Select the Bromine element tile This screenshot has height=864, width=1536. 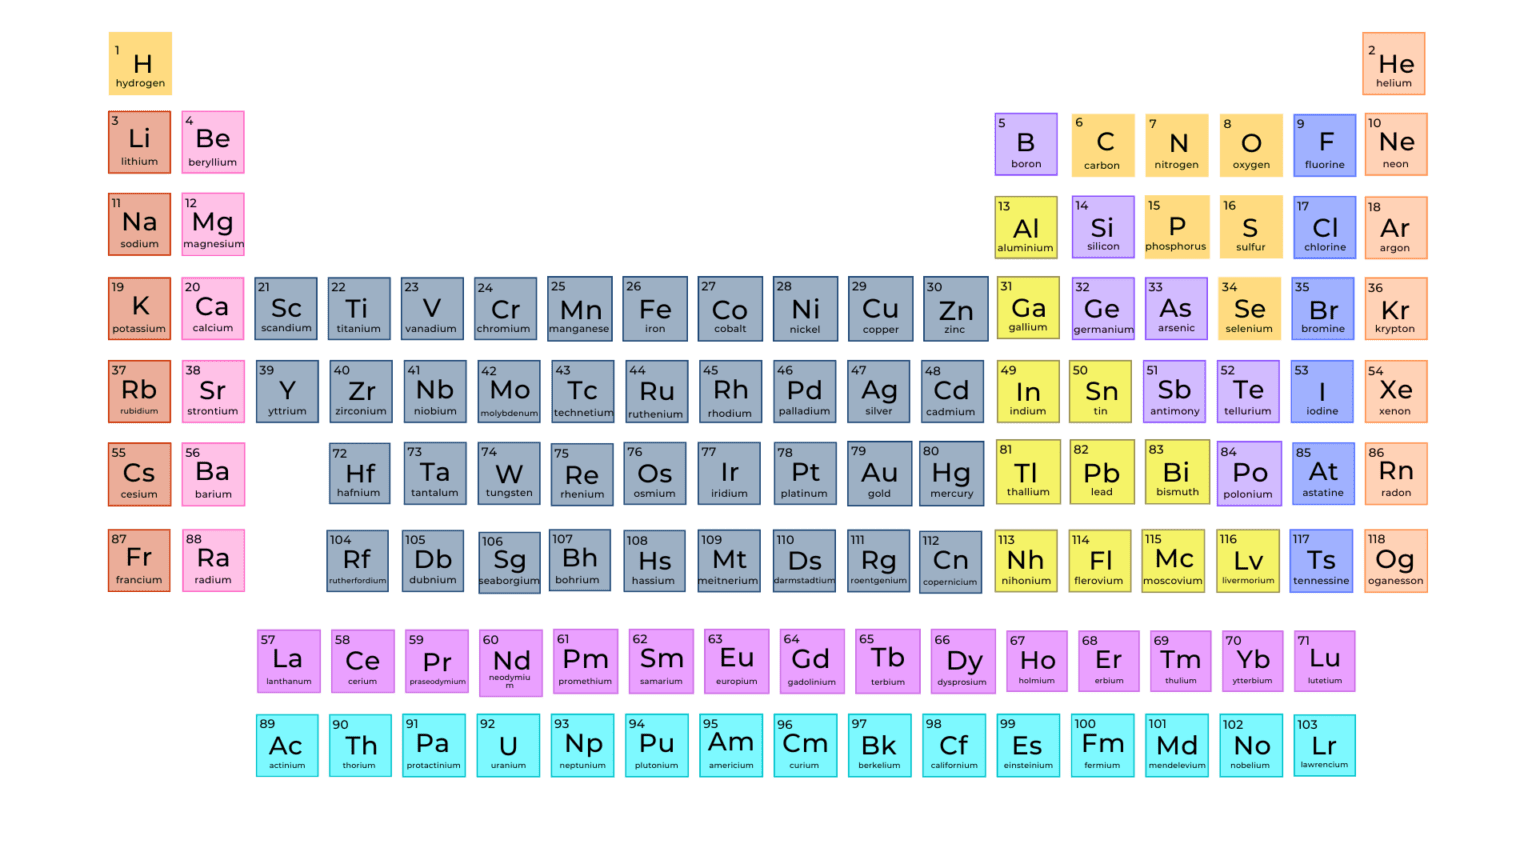point(1324,309)
